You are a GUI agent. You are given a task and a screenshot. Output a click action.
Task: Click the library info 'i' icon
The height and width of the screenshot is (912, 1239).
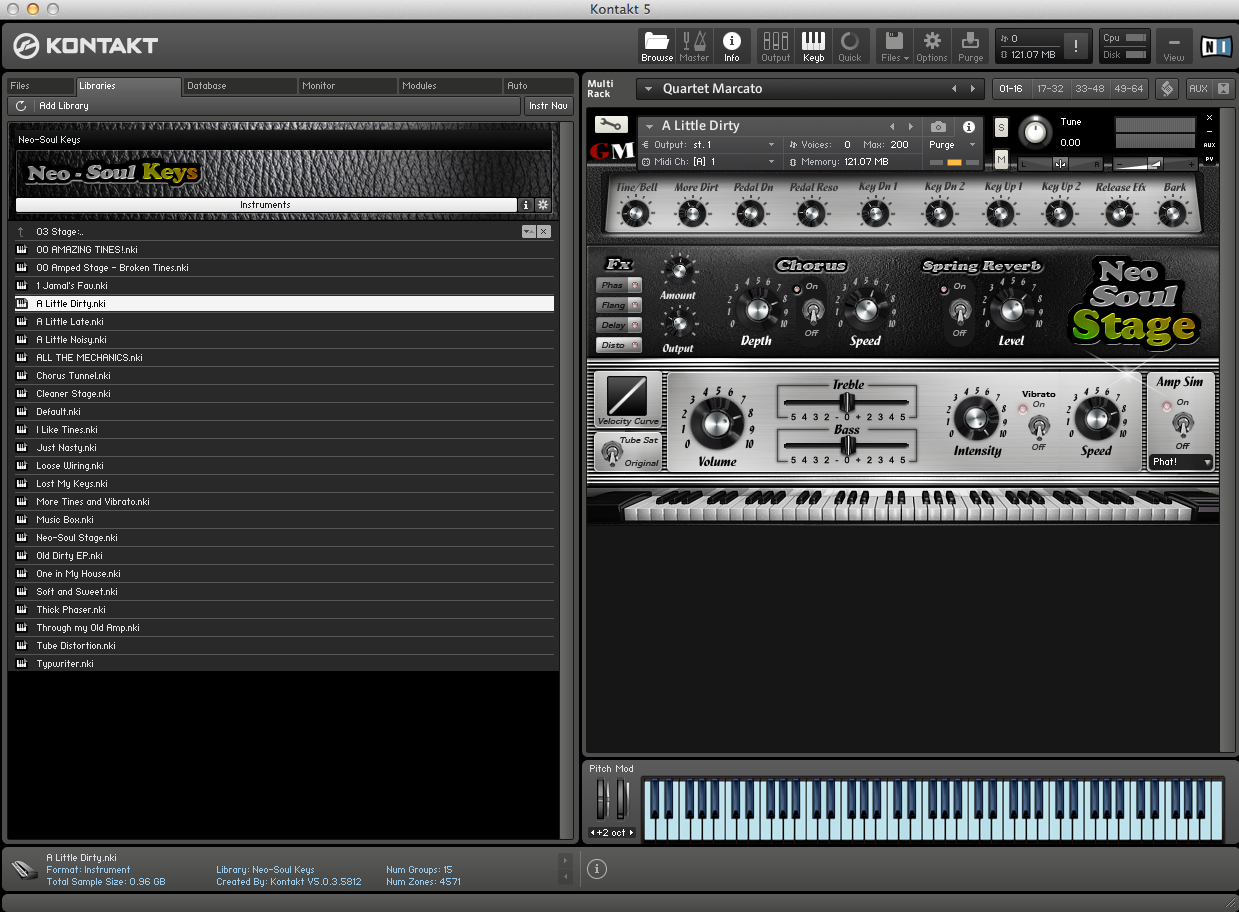pyautogui.click(x=526, y=205)
